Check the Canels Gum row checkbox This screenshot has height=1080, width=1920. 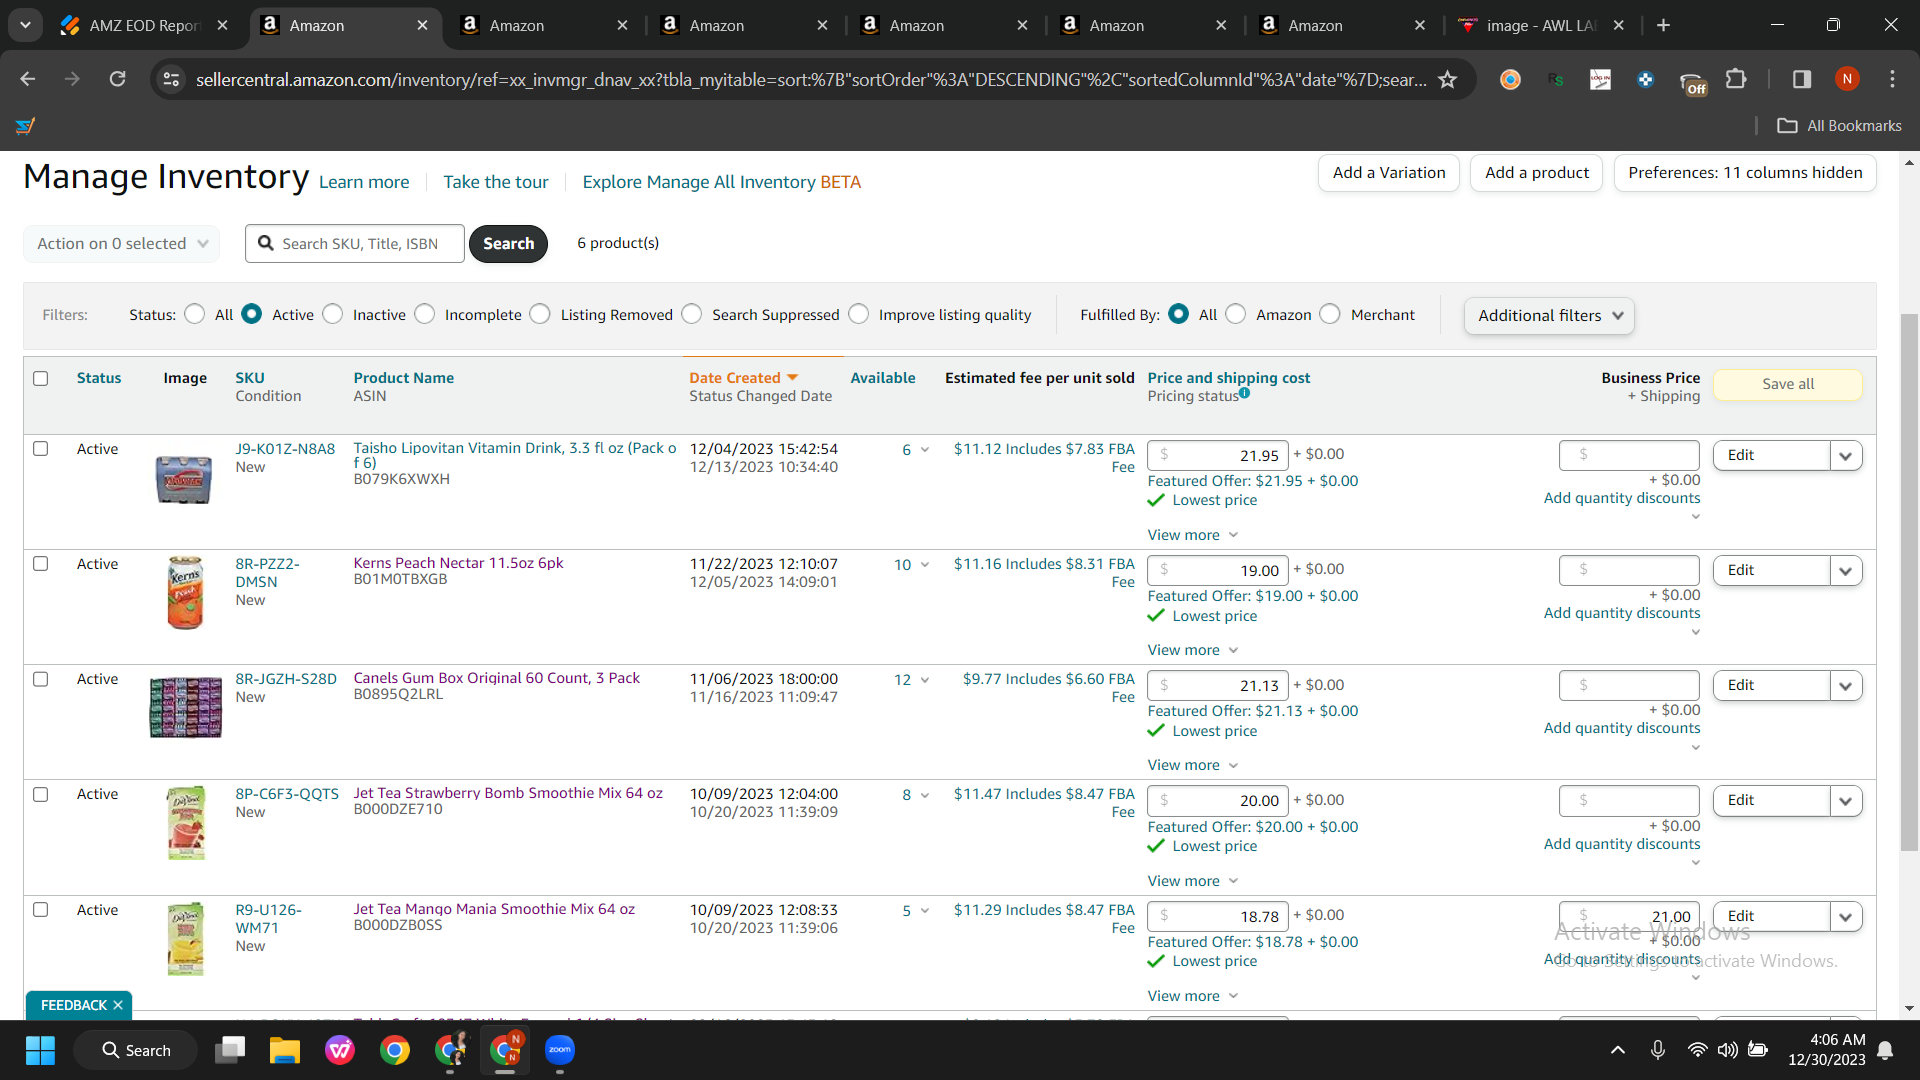(x=41, y=679)
